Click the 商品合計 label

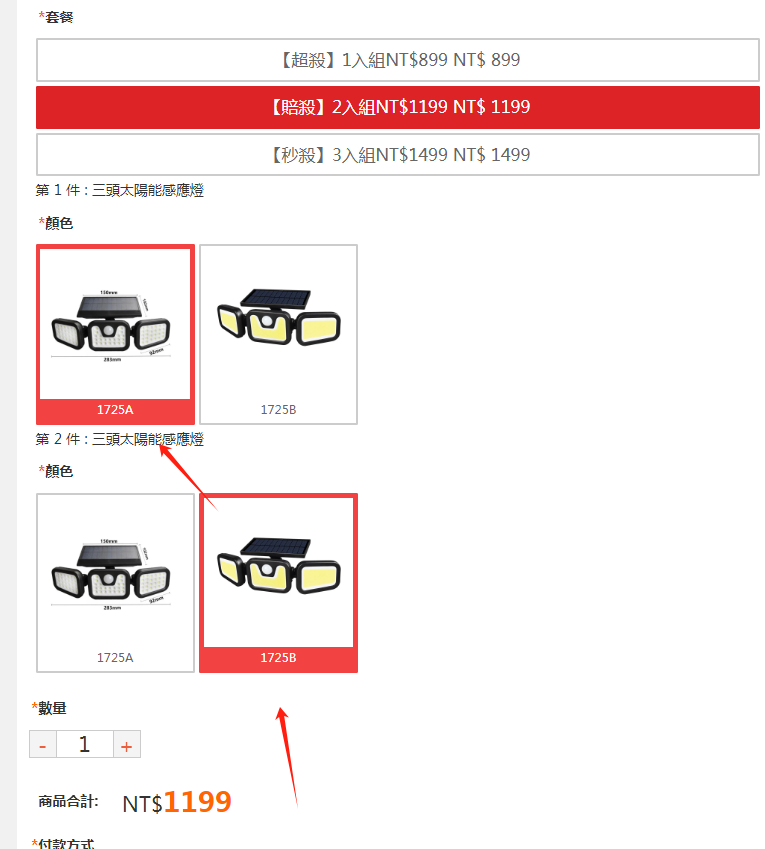click(69, 801)
